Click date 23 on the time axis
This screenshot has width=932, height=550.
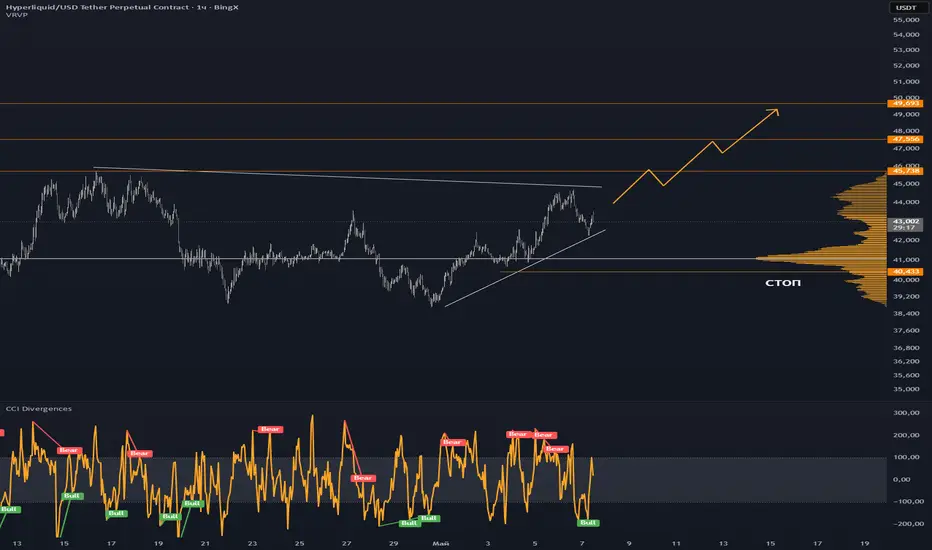click(252, 543)
